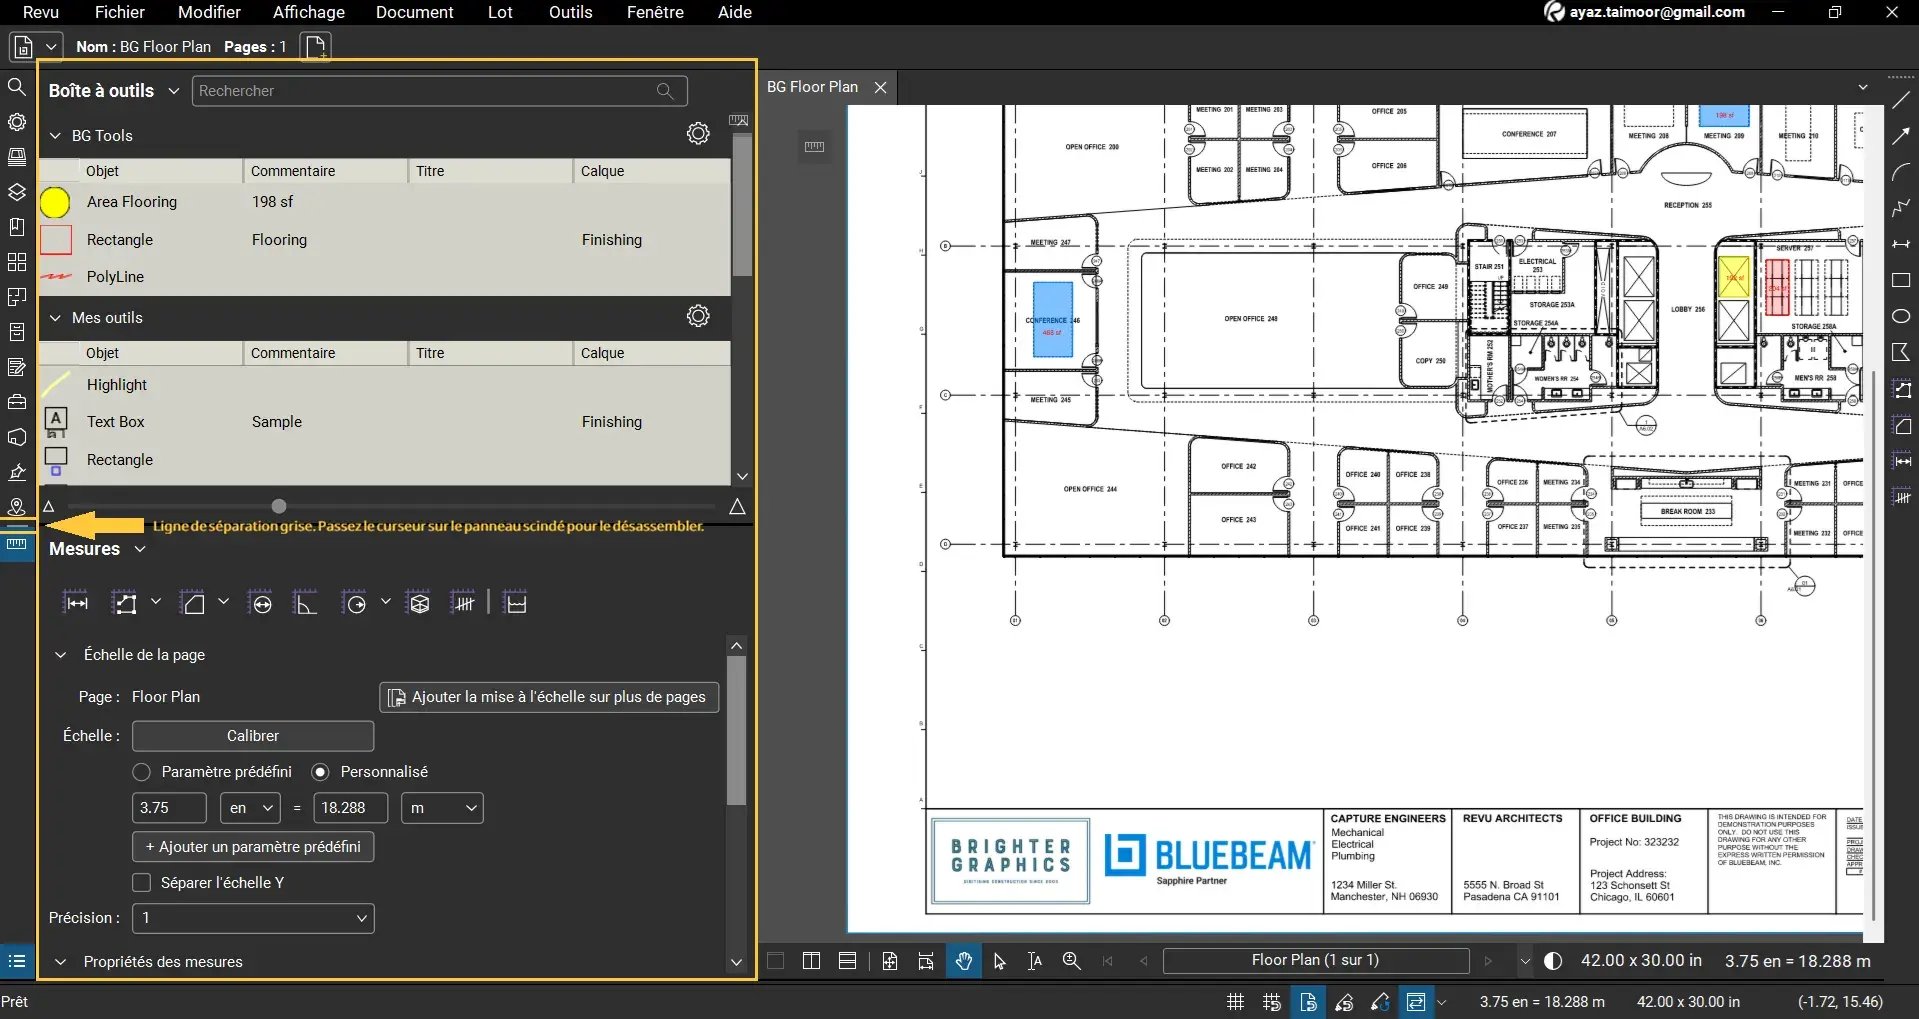Click the Floor Plan page navigation field
The width and height of the screenshot is (1919, 1019).
(x=1315, y=960)
